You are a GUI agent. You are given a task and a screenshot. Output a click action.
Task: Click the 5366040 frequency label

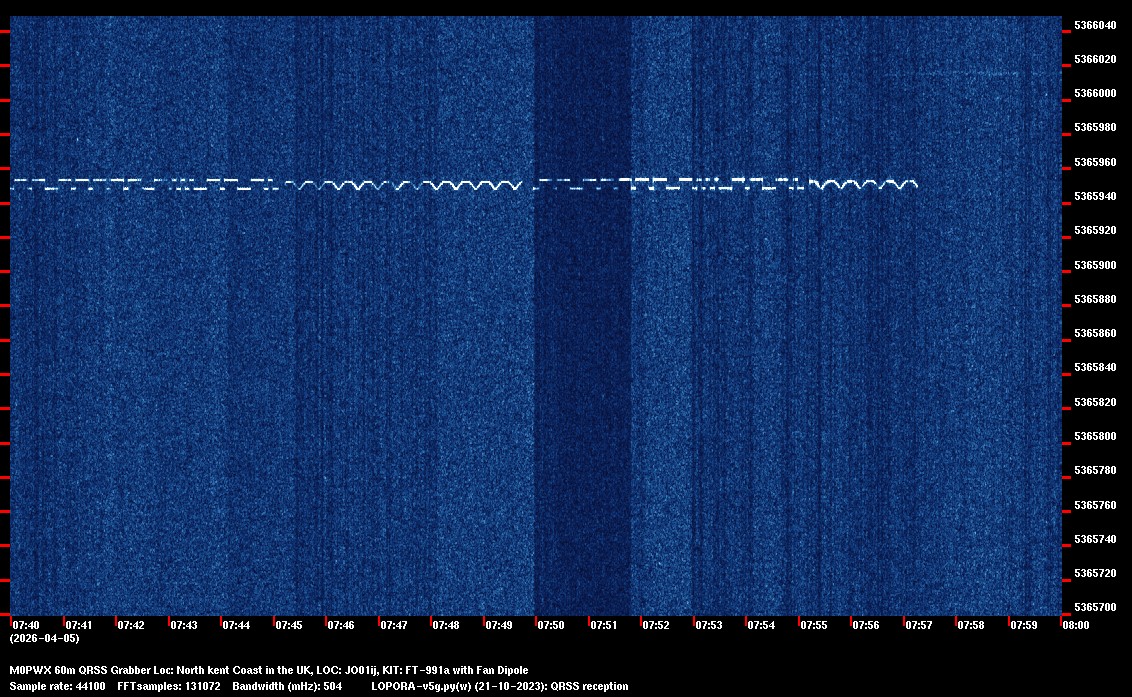(x=1094, y=25)
